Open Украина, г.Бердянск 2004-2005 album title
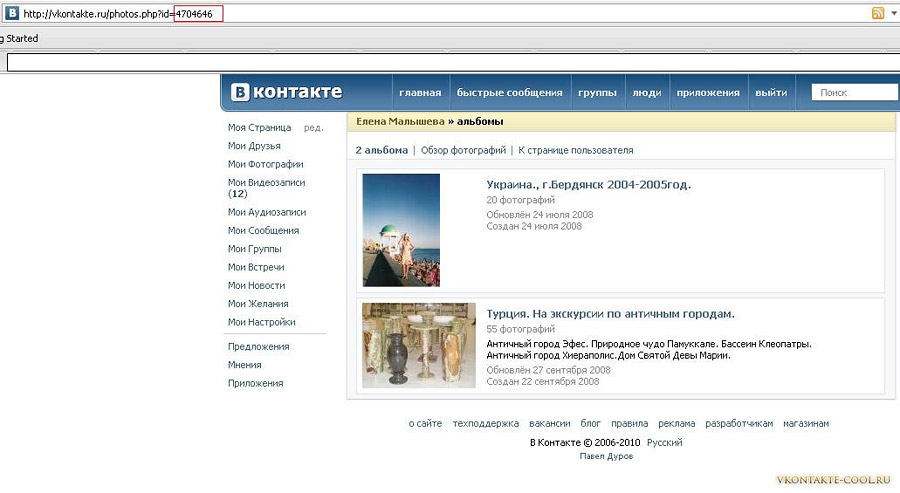The image size is (900, 493). pyautogui.click(x=588, y=185)
